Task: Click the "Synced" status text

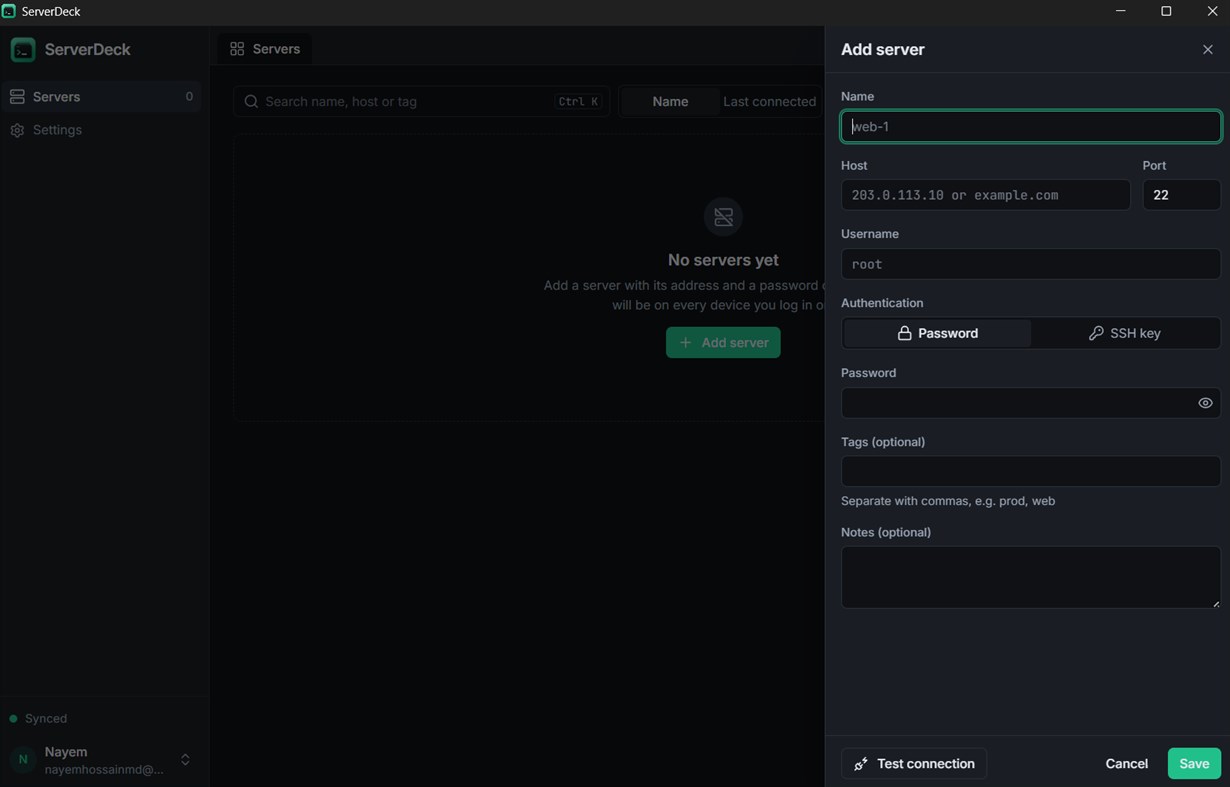Action: pyautogui.click(x=46, y=718)
